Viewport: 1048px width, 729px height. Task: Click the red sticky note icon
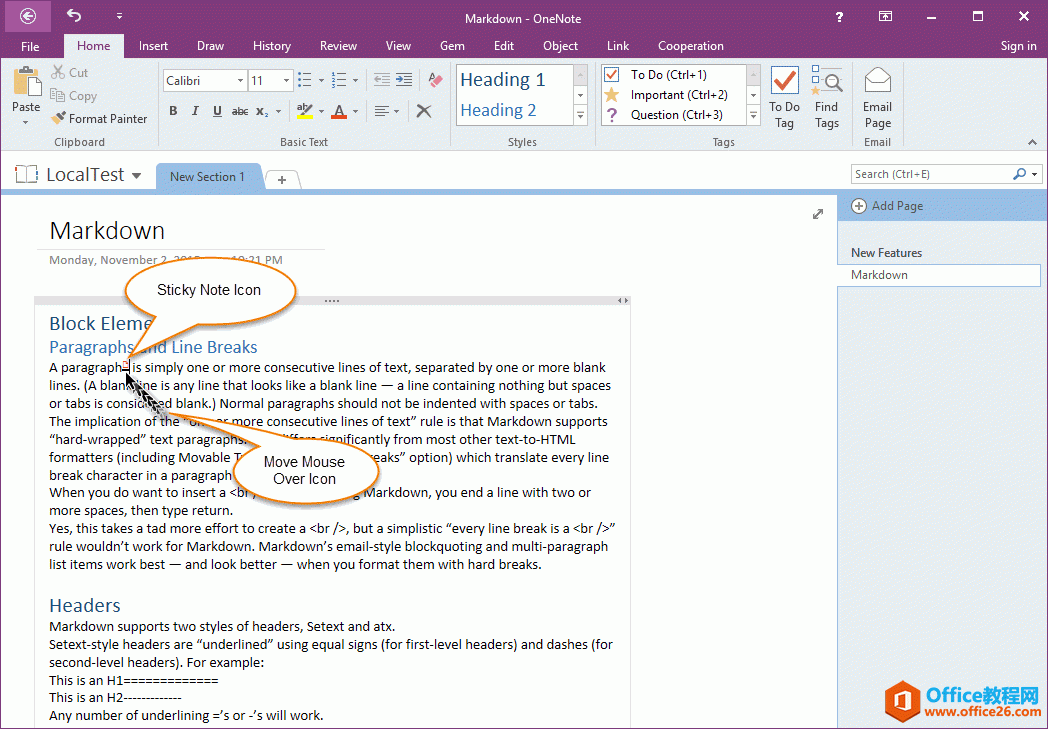[x=126, y=365]
